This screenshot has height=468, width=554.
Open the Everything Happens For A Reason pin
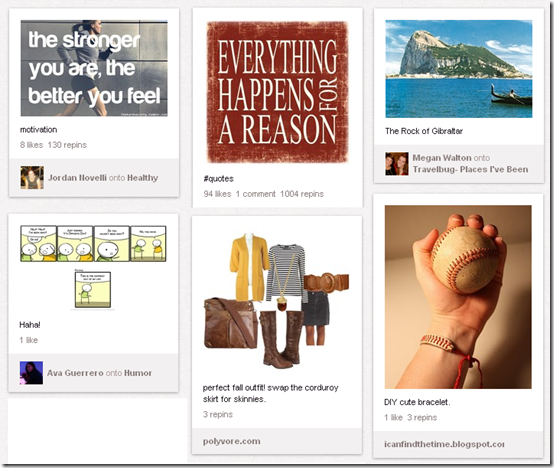pos(278,92)
